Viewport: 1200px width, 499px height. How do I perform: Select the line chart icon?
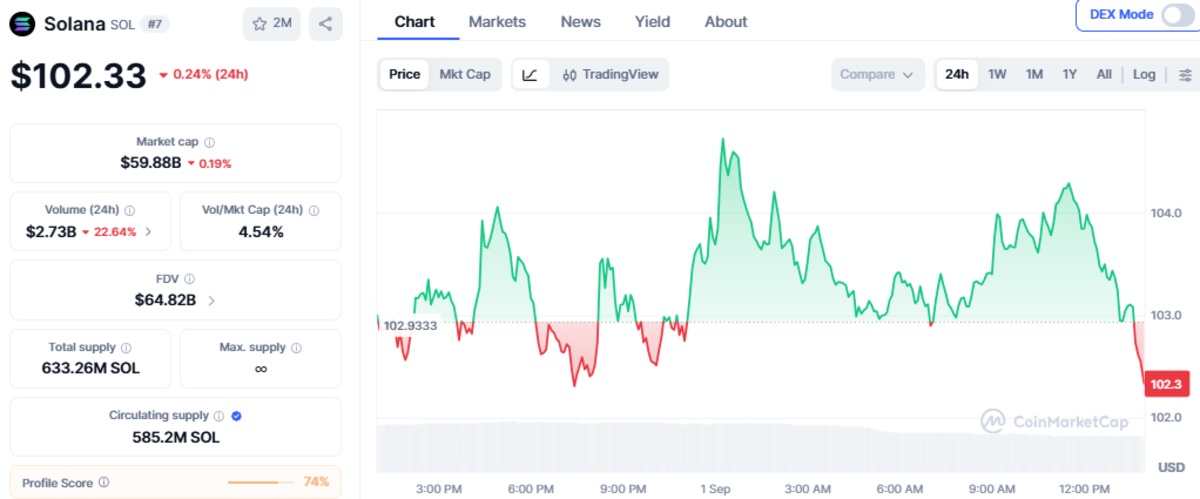click(531, 74)
